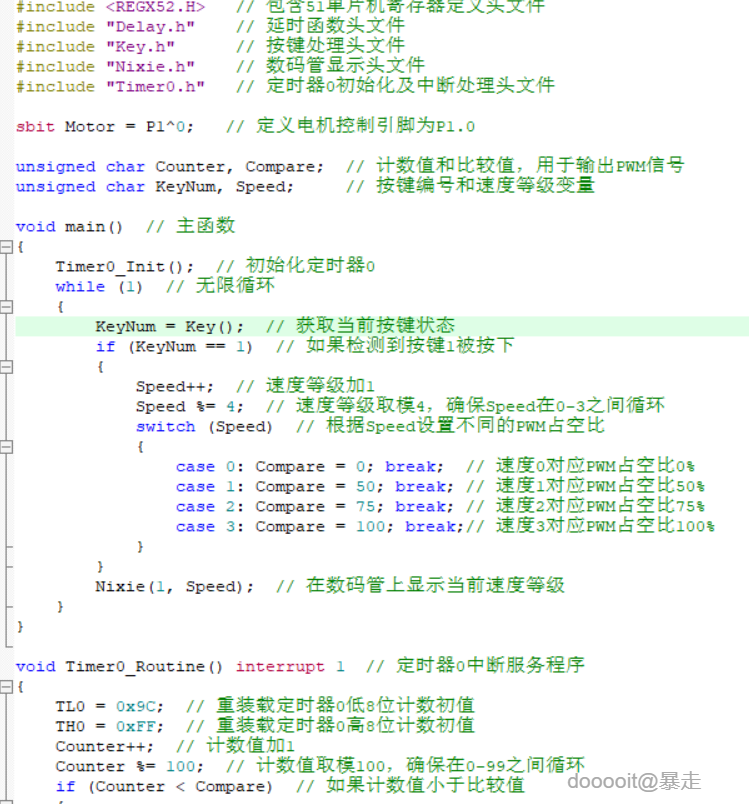Image resolution: width=749 pixels, height=804 pixels.
Task: Click the case 1: Compare = 50 line
Action: coord(315,487)
